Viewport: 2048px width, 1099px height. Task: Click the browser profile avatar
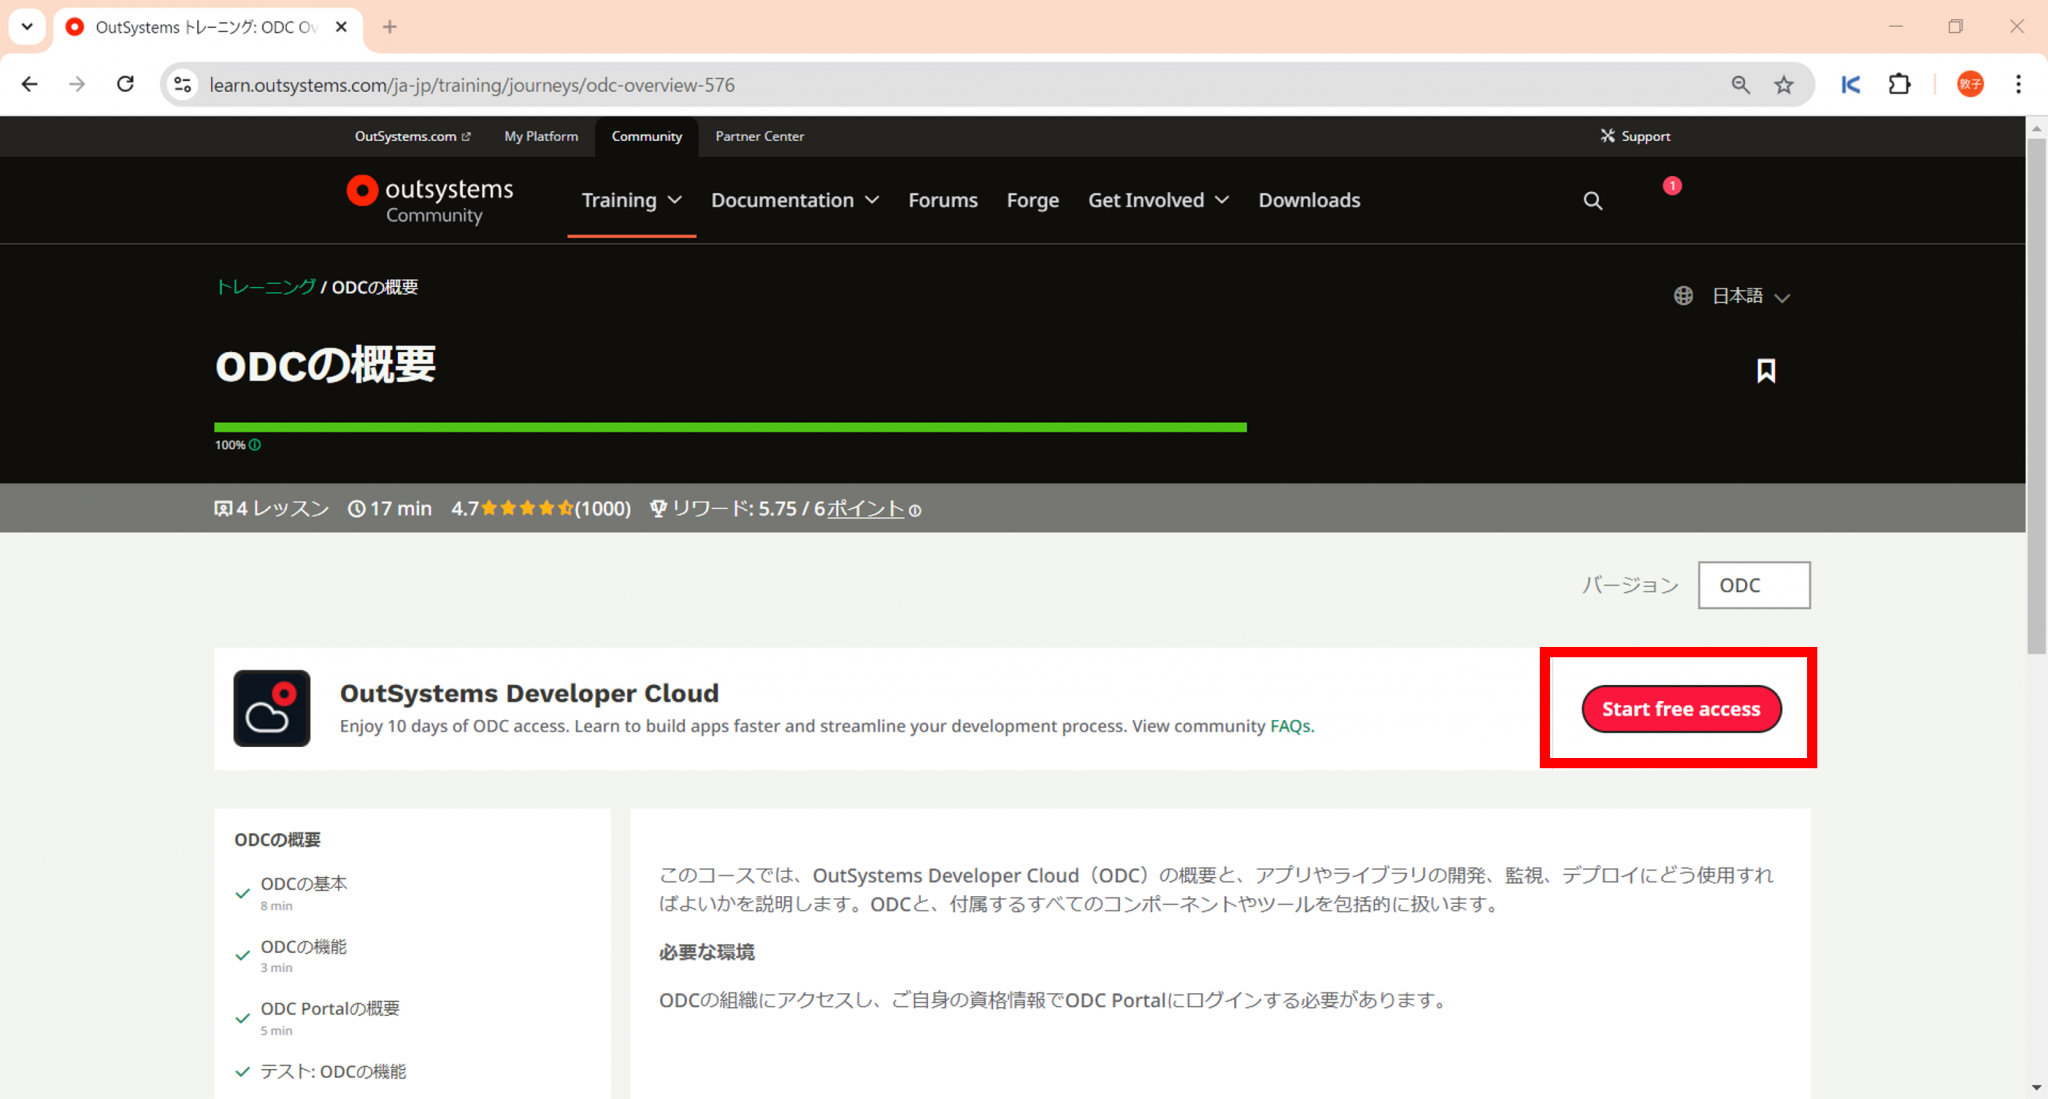tap(1969, 84)
